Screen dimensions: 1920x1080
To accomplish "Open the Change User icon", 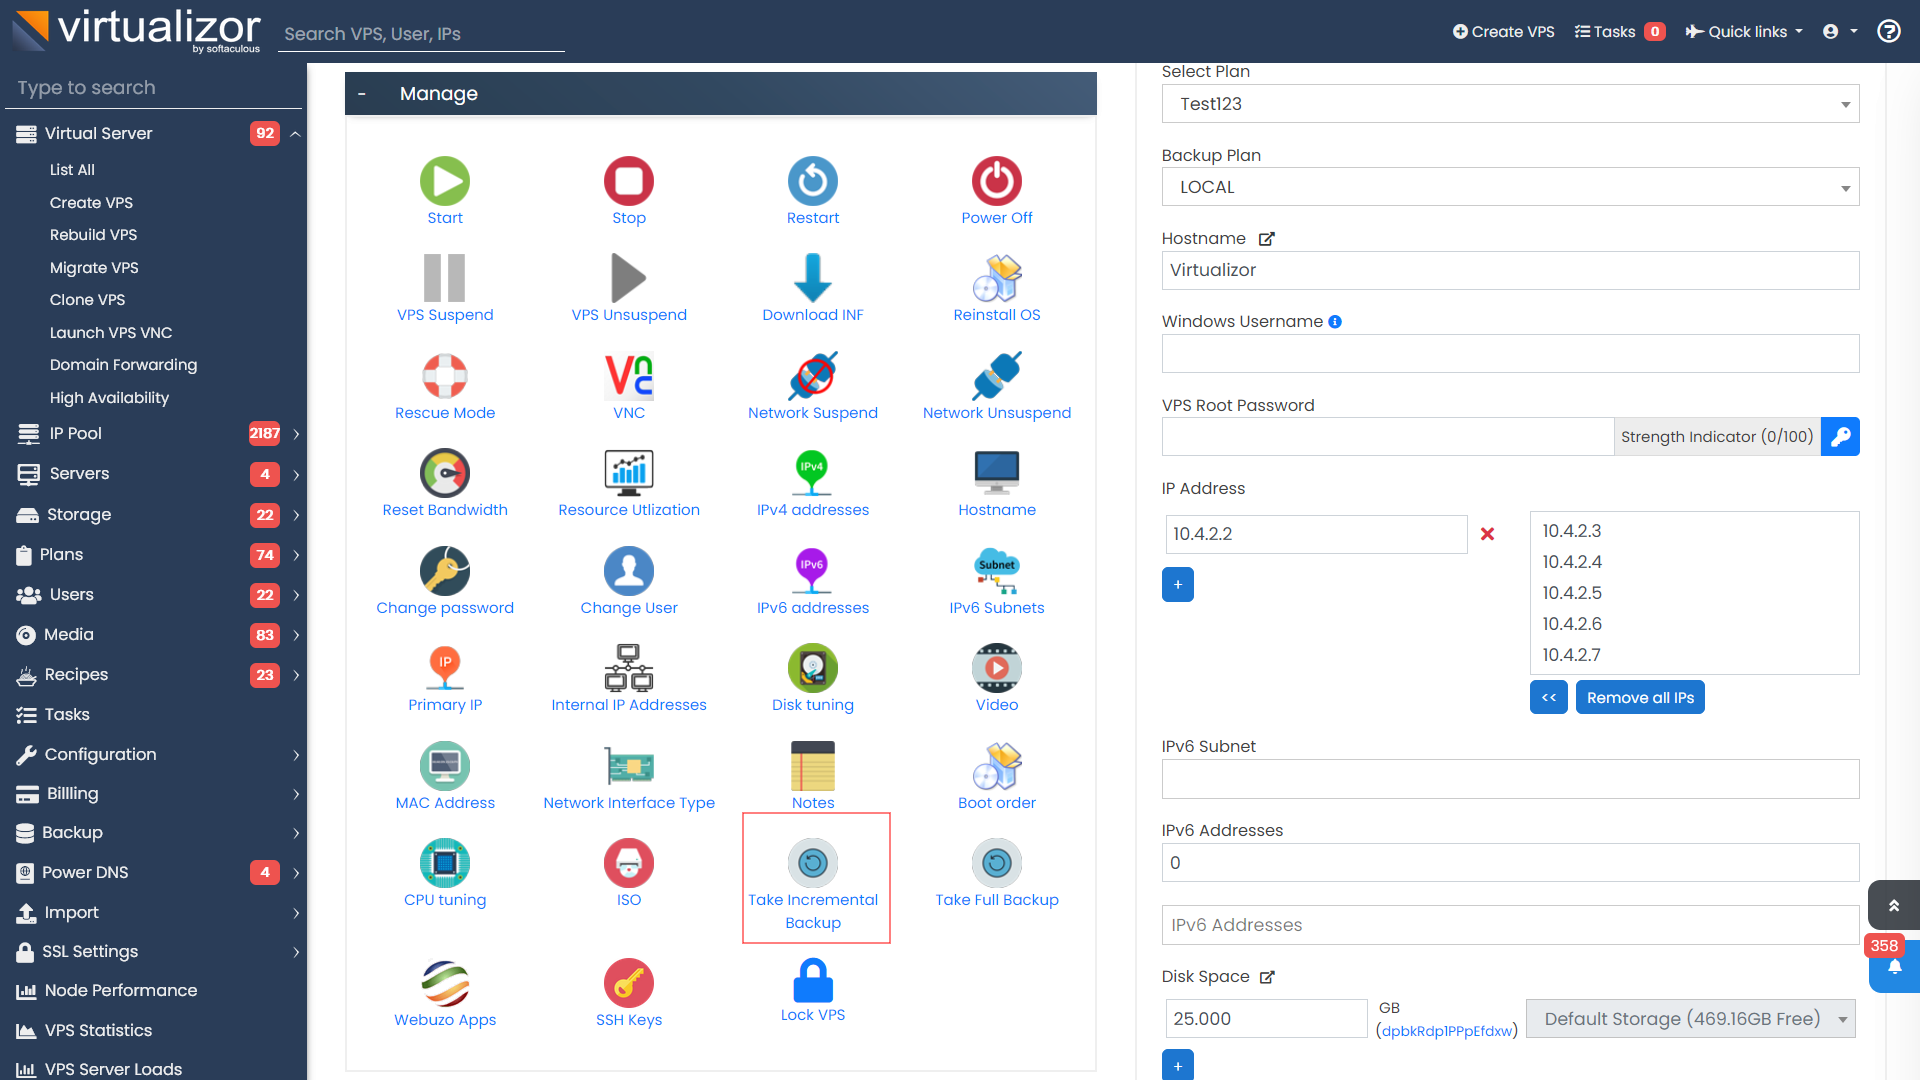I will pyautogui.click(x=629, y=571).
